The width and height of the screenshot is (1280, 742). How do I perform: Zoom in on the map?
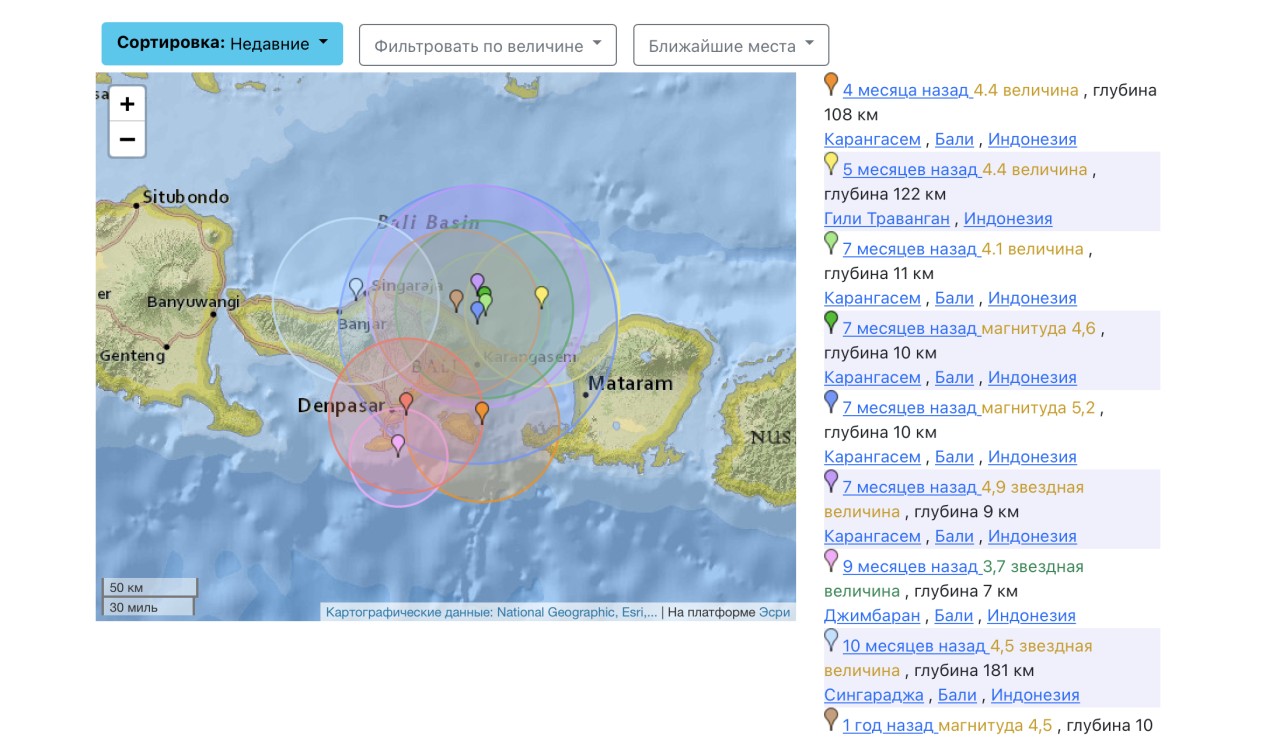(x=127, y=104)
